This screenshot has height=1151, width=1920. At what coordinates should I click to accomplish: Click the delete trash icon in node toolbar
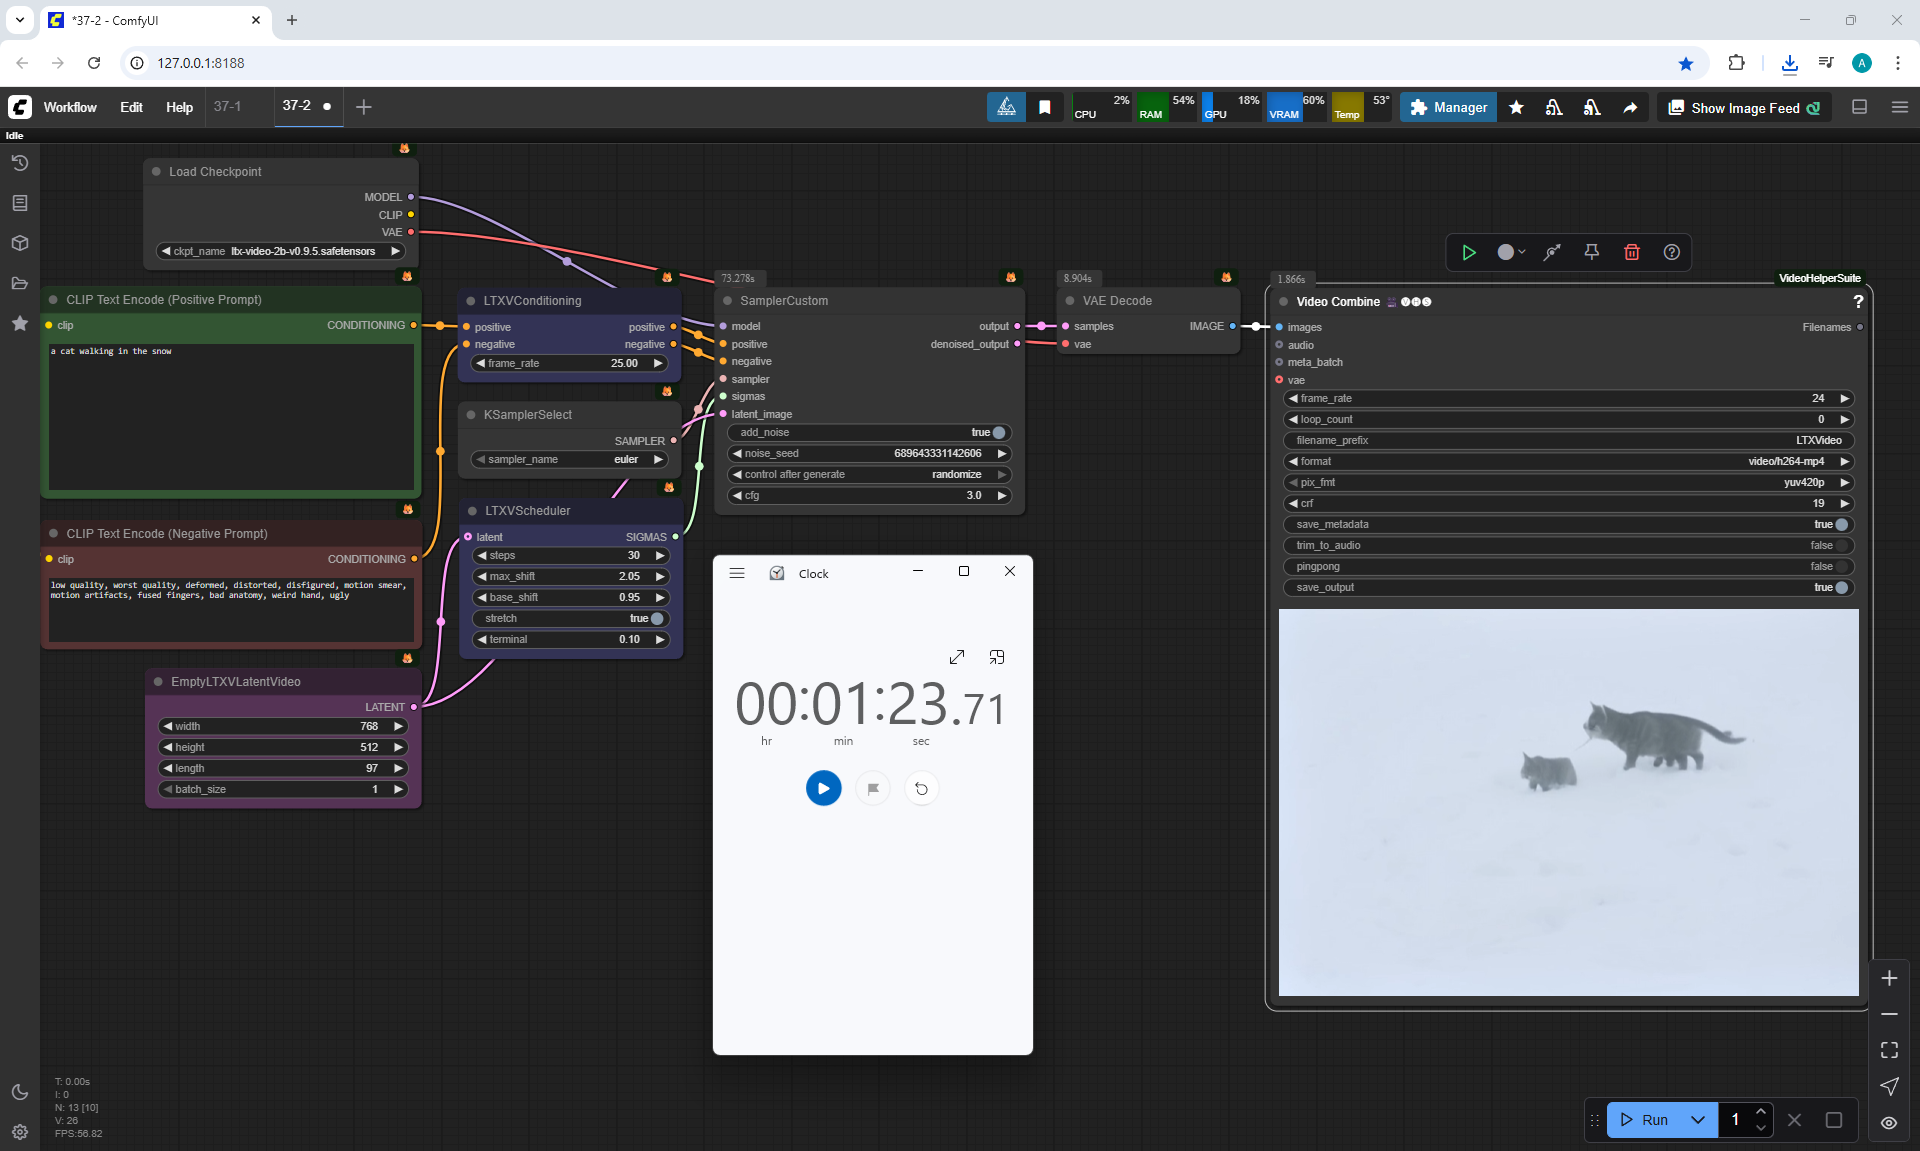[1632, 252]
